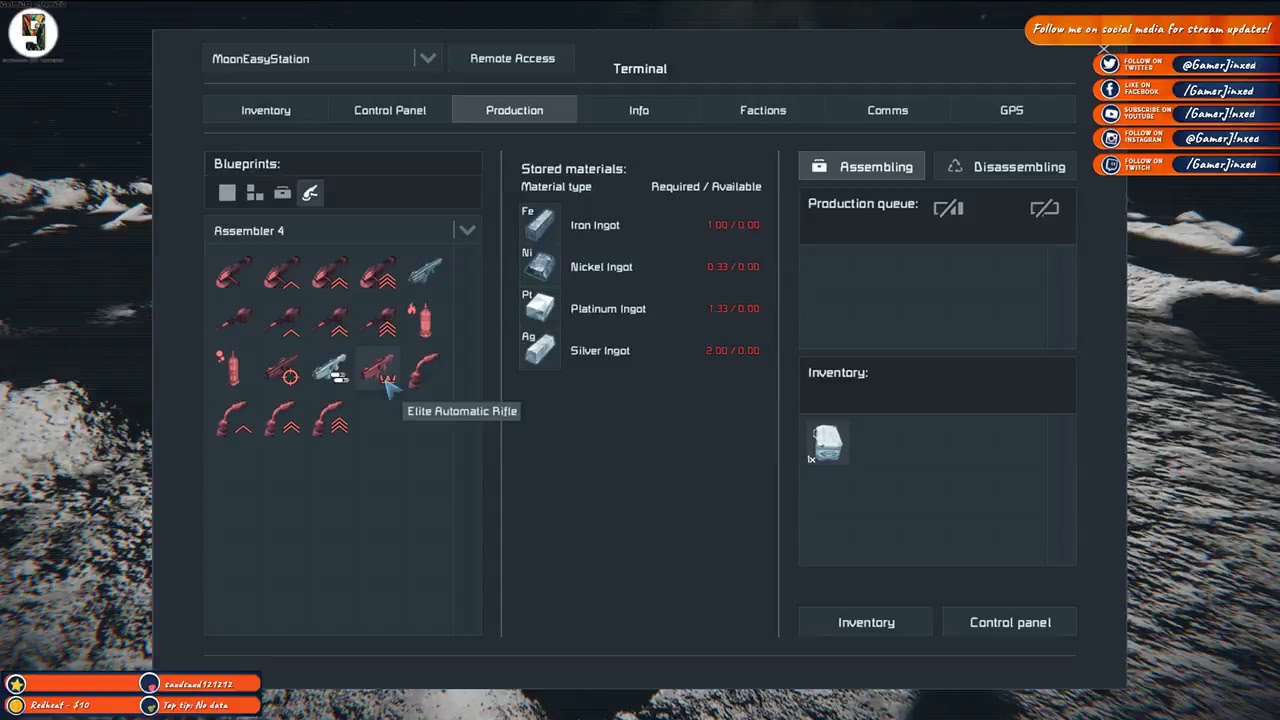This screenshot has width=1280, height=720.
Task: Click the Twitter follow icon in overlay
Action: [1109, 64]
